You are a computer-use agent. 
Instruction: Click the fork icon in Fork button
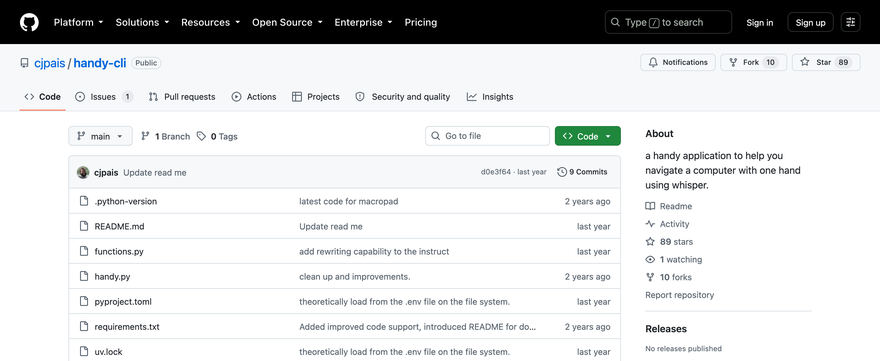tap(733, 62)
